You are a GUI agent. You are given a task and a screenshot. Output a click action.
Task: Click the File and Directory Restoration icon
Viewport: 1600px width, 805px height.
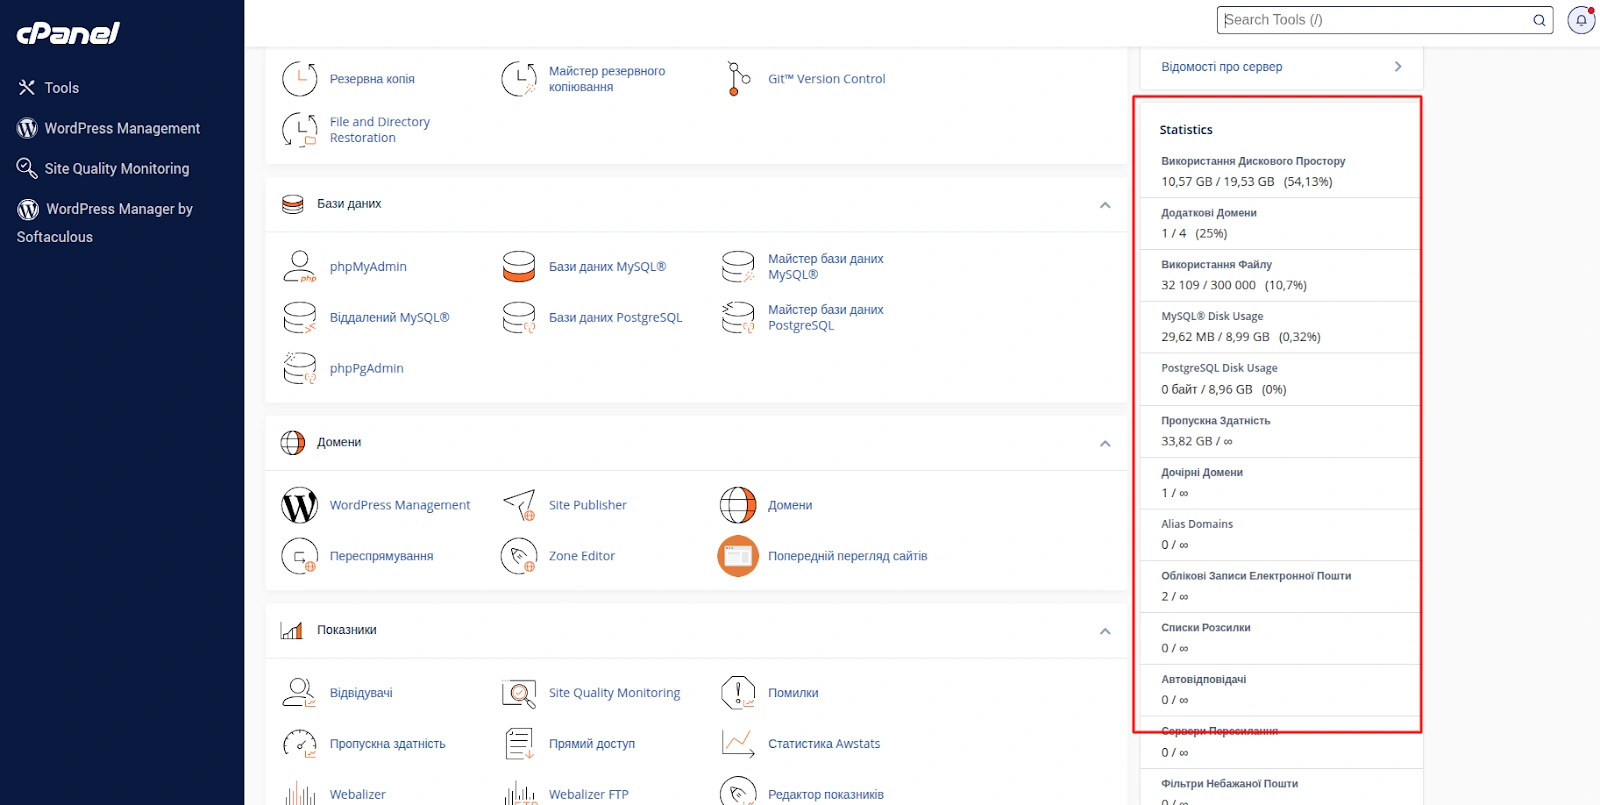pyautogui.click(x=299, y=130)
